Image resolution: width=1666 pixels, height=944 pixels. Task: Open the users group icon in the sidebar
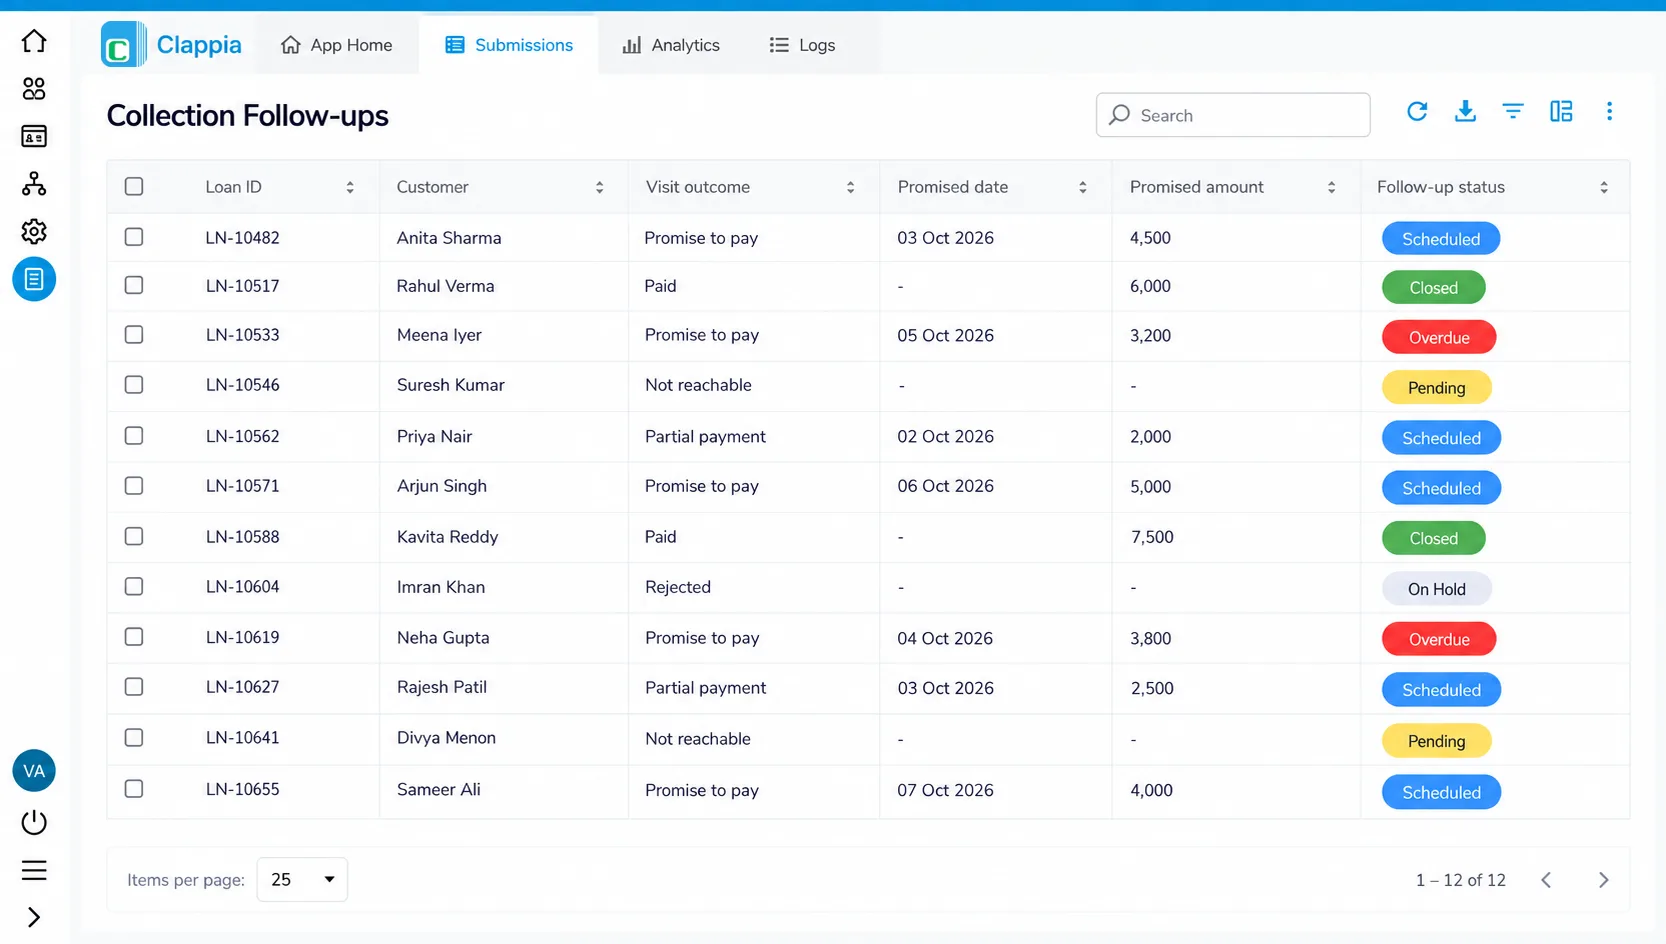click(x=34, y=89)
